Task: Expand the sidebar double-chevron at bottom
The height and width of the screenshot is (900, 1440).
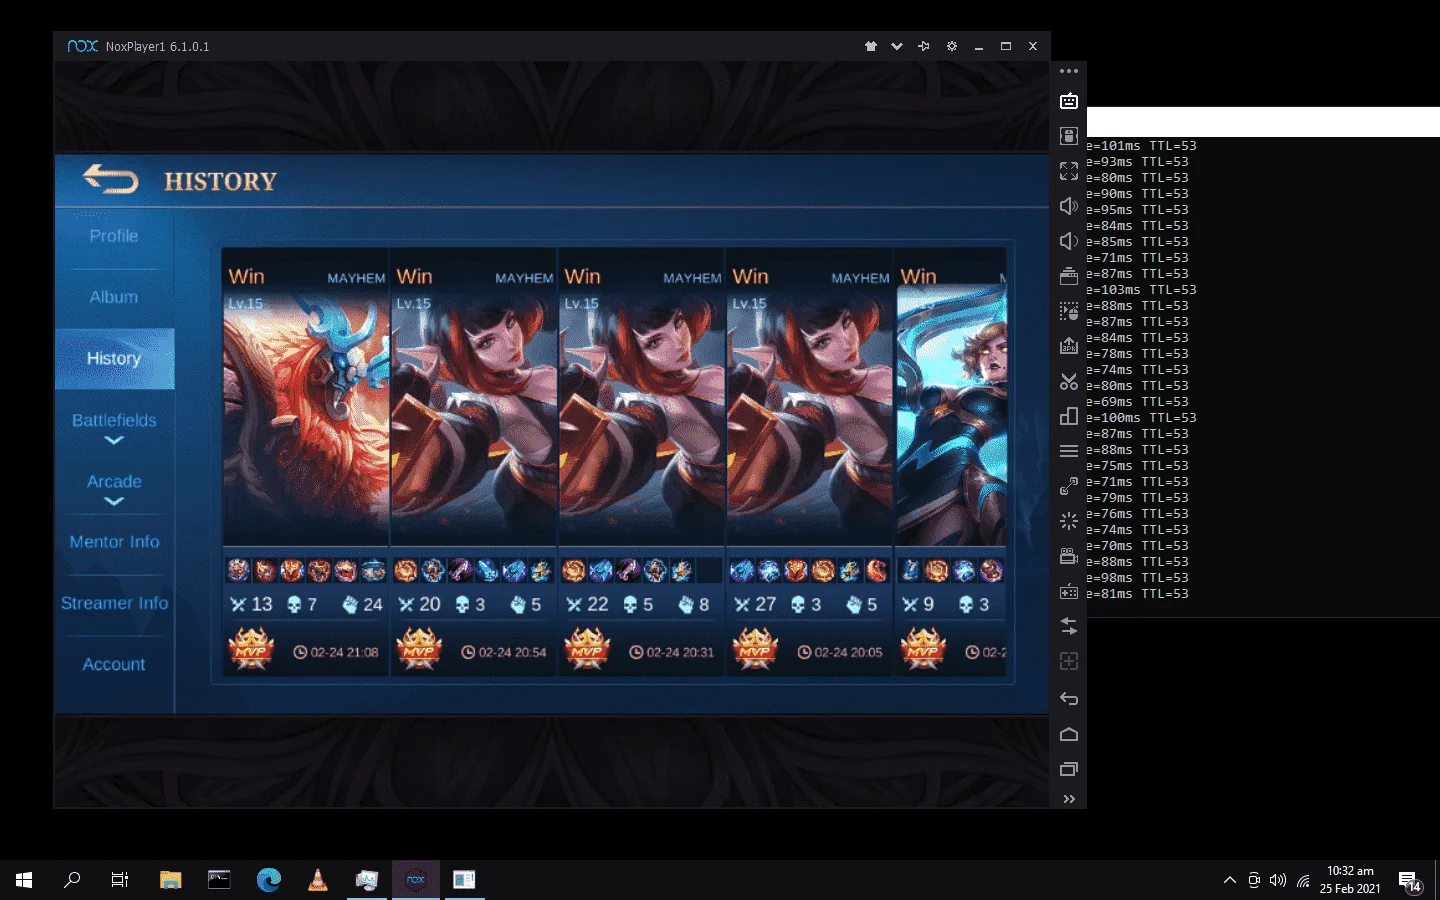Action: point(1069,799)
